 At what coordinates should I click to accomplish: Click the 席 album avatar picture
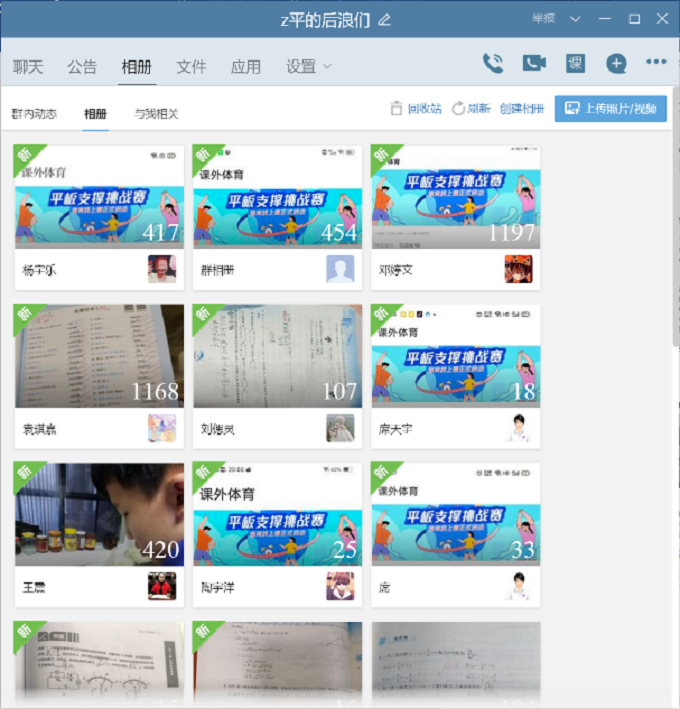pyautogui.click(x=518, y=586)
